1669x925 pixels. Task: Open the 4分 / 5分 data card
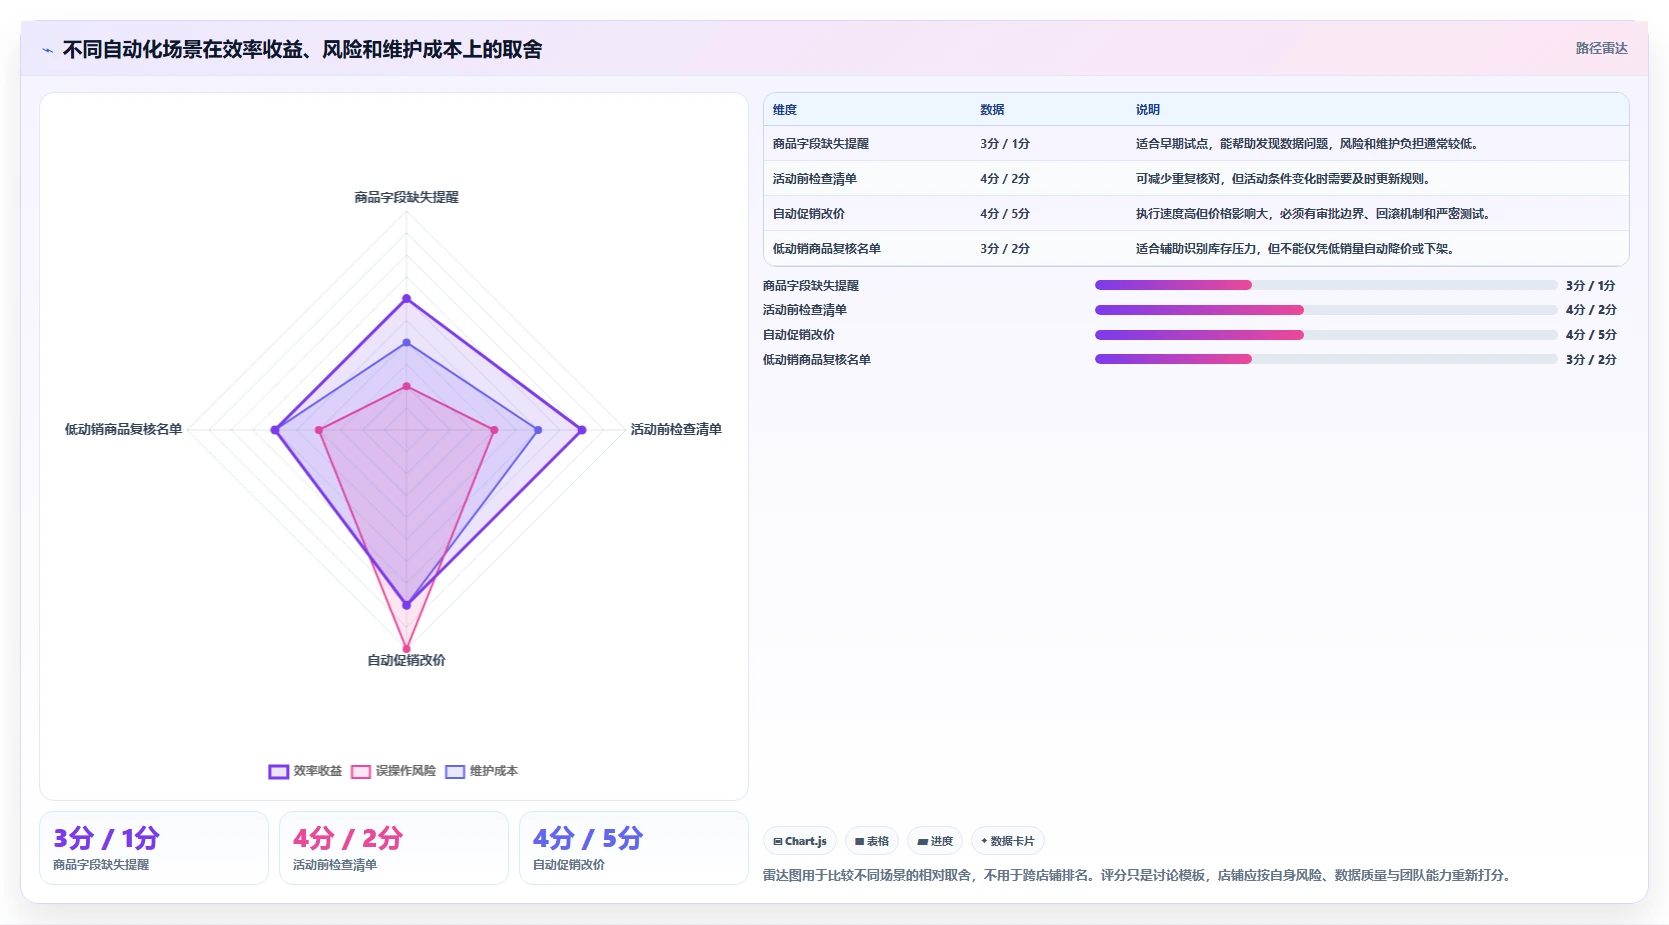click(x=634, y=848)
